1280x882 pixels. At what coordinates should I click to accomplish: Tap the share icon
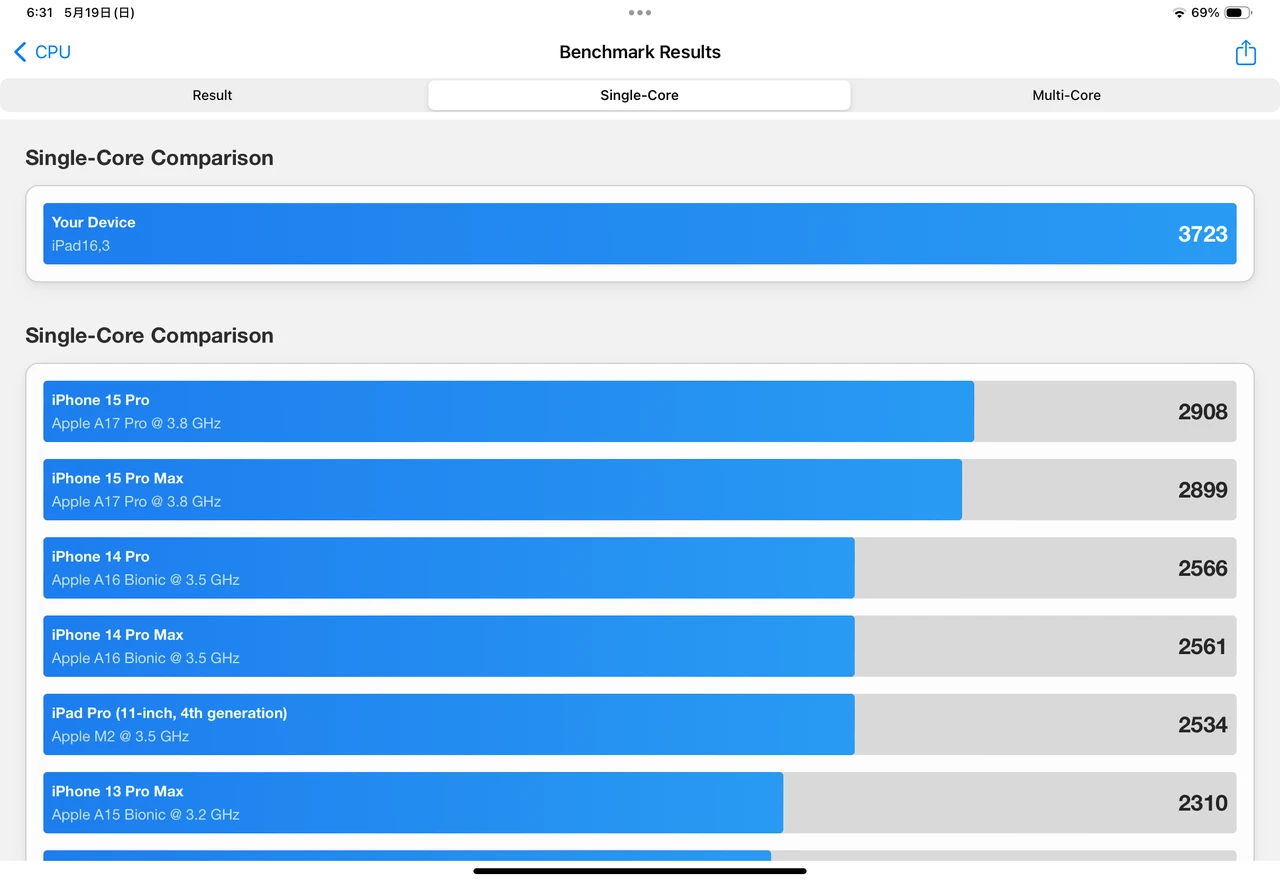[x=1245, y=52]
